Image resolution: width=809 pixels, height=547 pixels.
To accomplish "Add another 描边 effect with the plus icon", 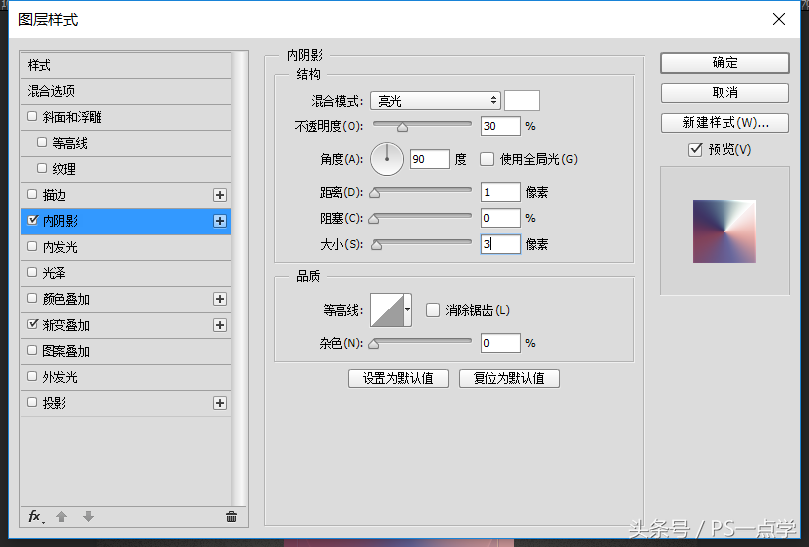I will point(220,195).
